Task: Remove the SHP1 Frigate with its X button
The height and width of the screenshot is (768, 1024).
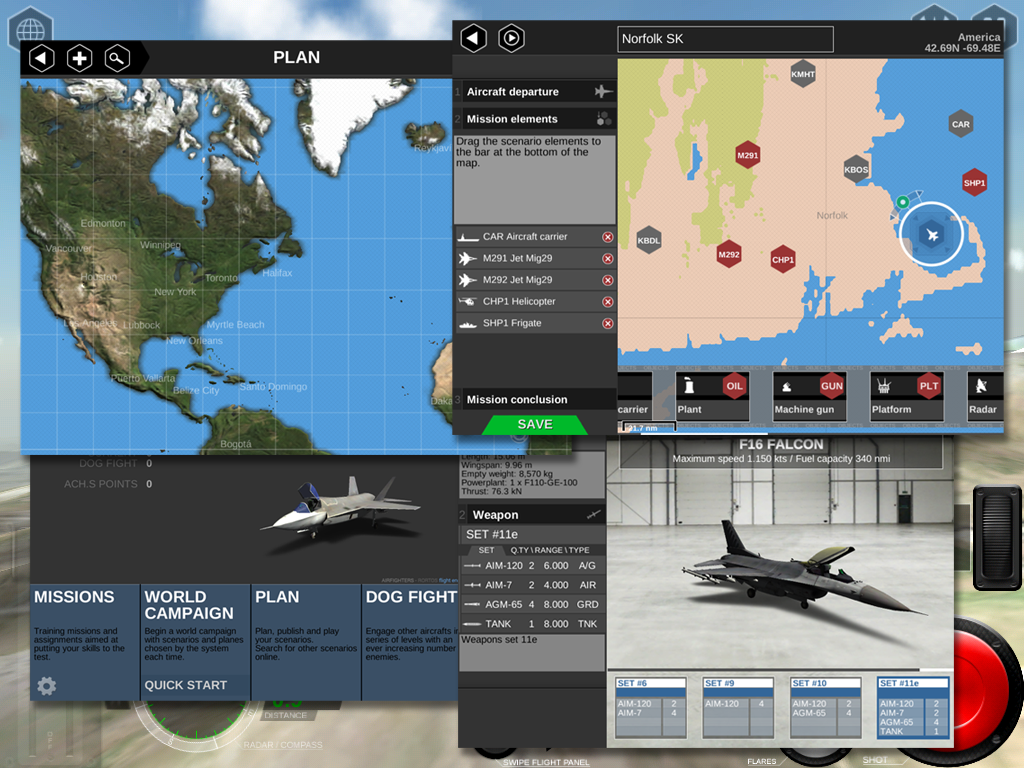Action: (610, 322)
